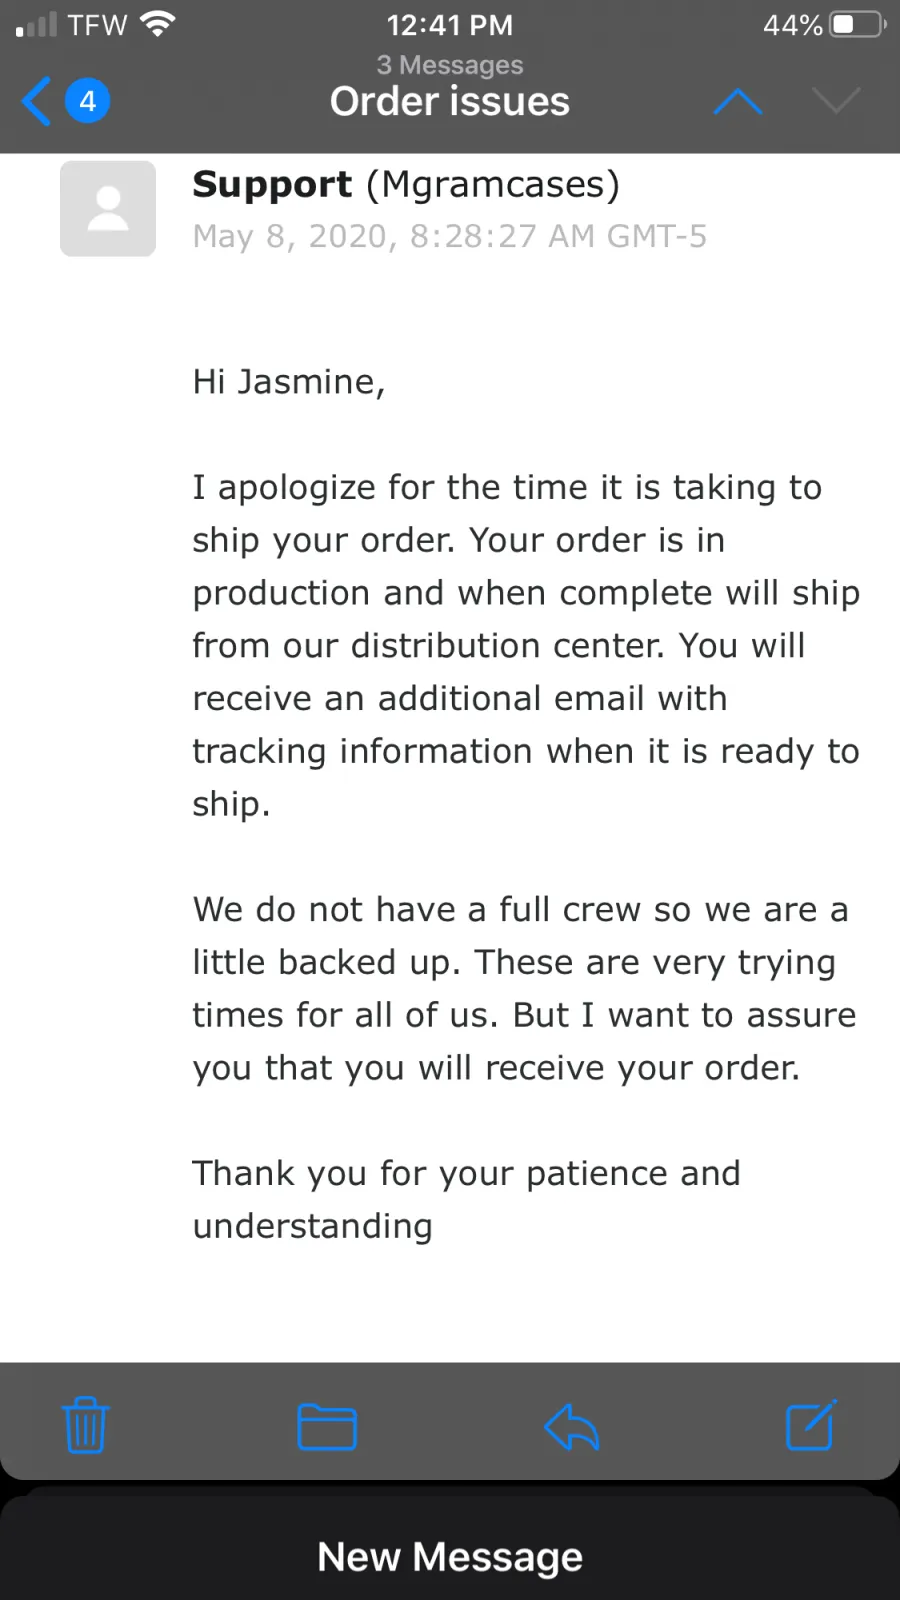The height and width of the screenshot is (1600, 900).
Task: Tap the compose new email icon
Action: click(810, 1425)
